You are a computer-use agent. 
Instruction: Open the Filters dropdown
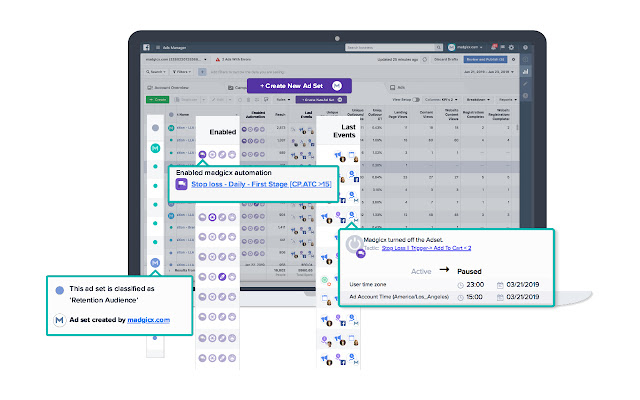[182, 72]
